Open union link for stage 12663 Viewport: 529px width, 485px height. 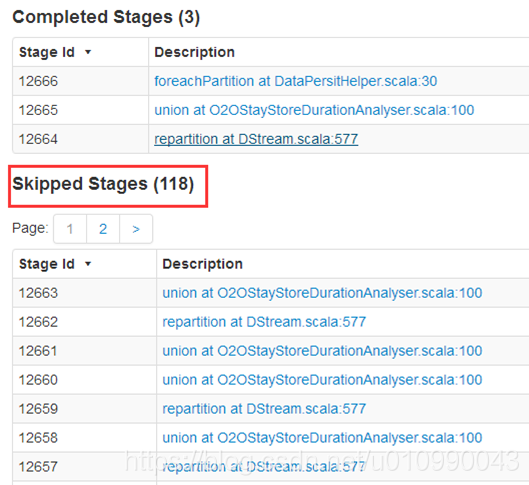[x=322, y=293]
